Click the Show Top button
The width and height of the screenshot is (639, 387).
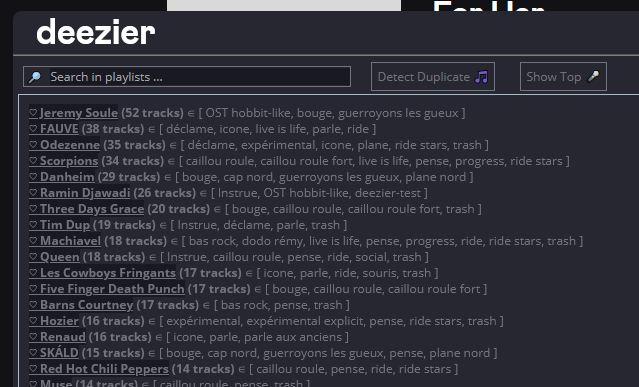pos(563,77)
